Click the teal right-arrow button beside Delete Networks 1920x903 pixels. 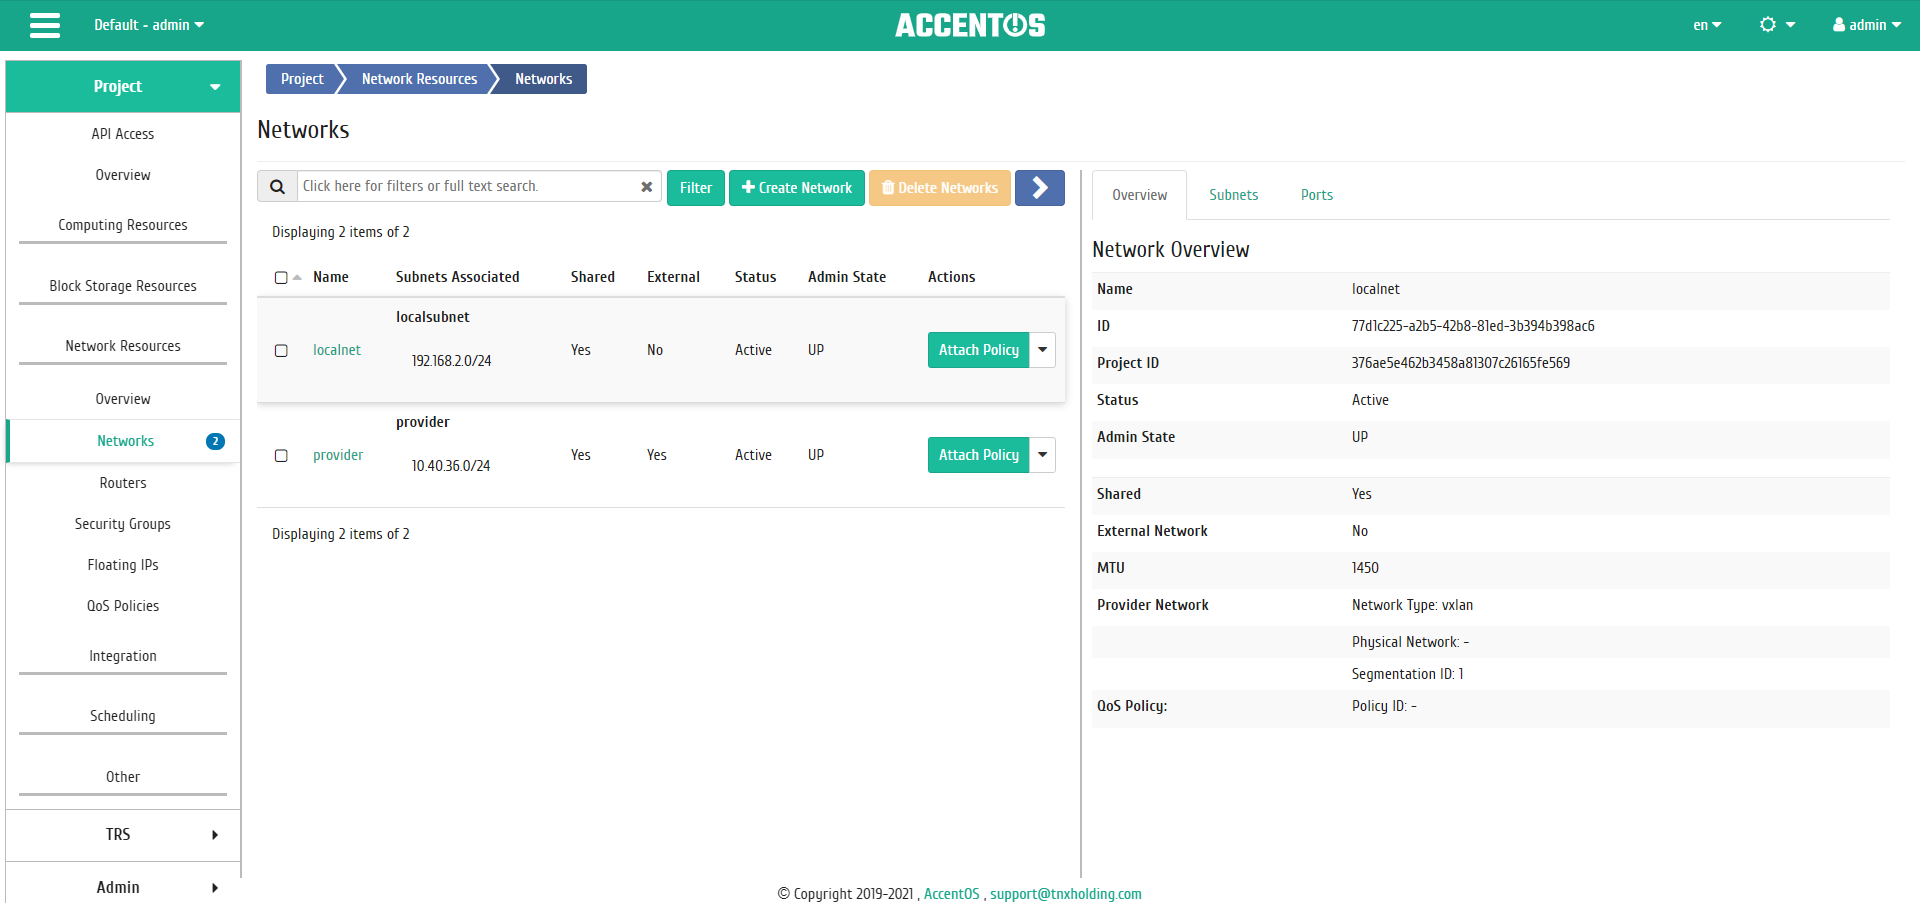[x=1039, y=187]
